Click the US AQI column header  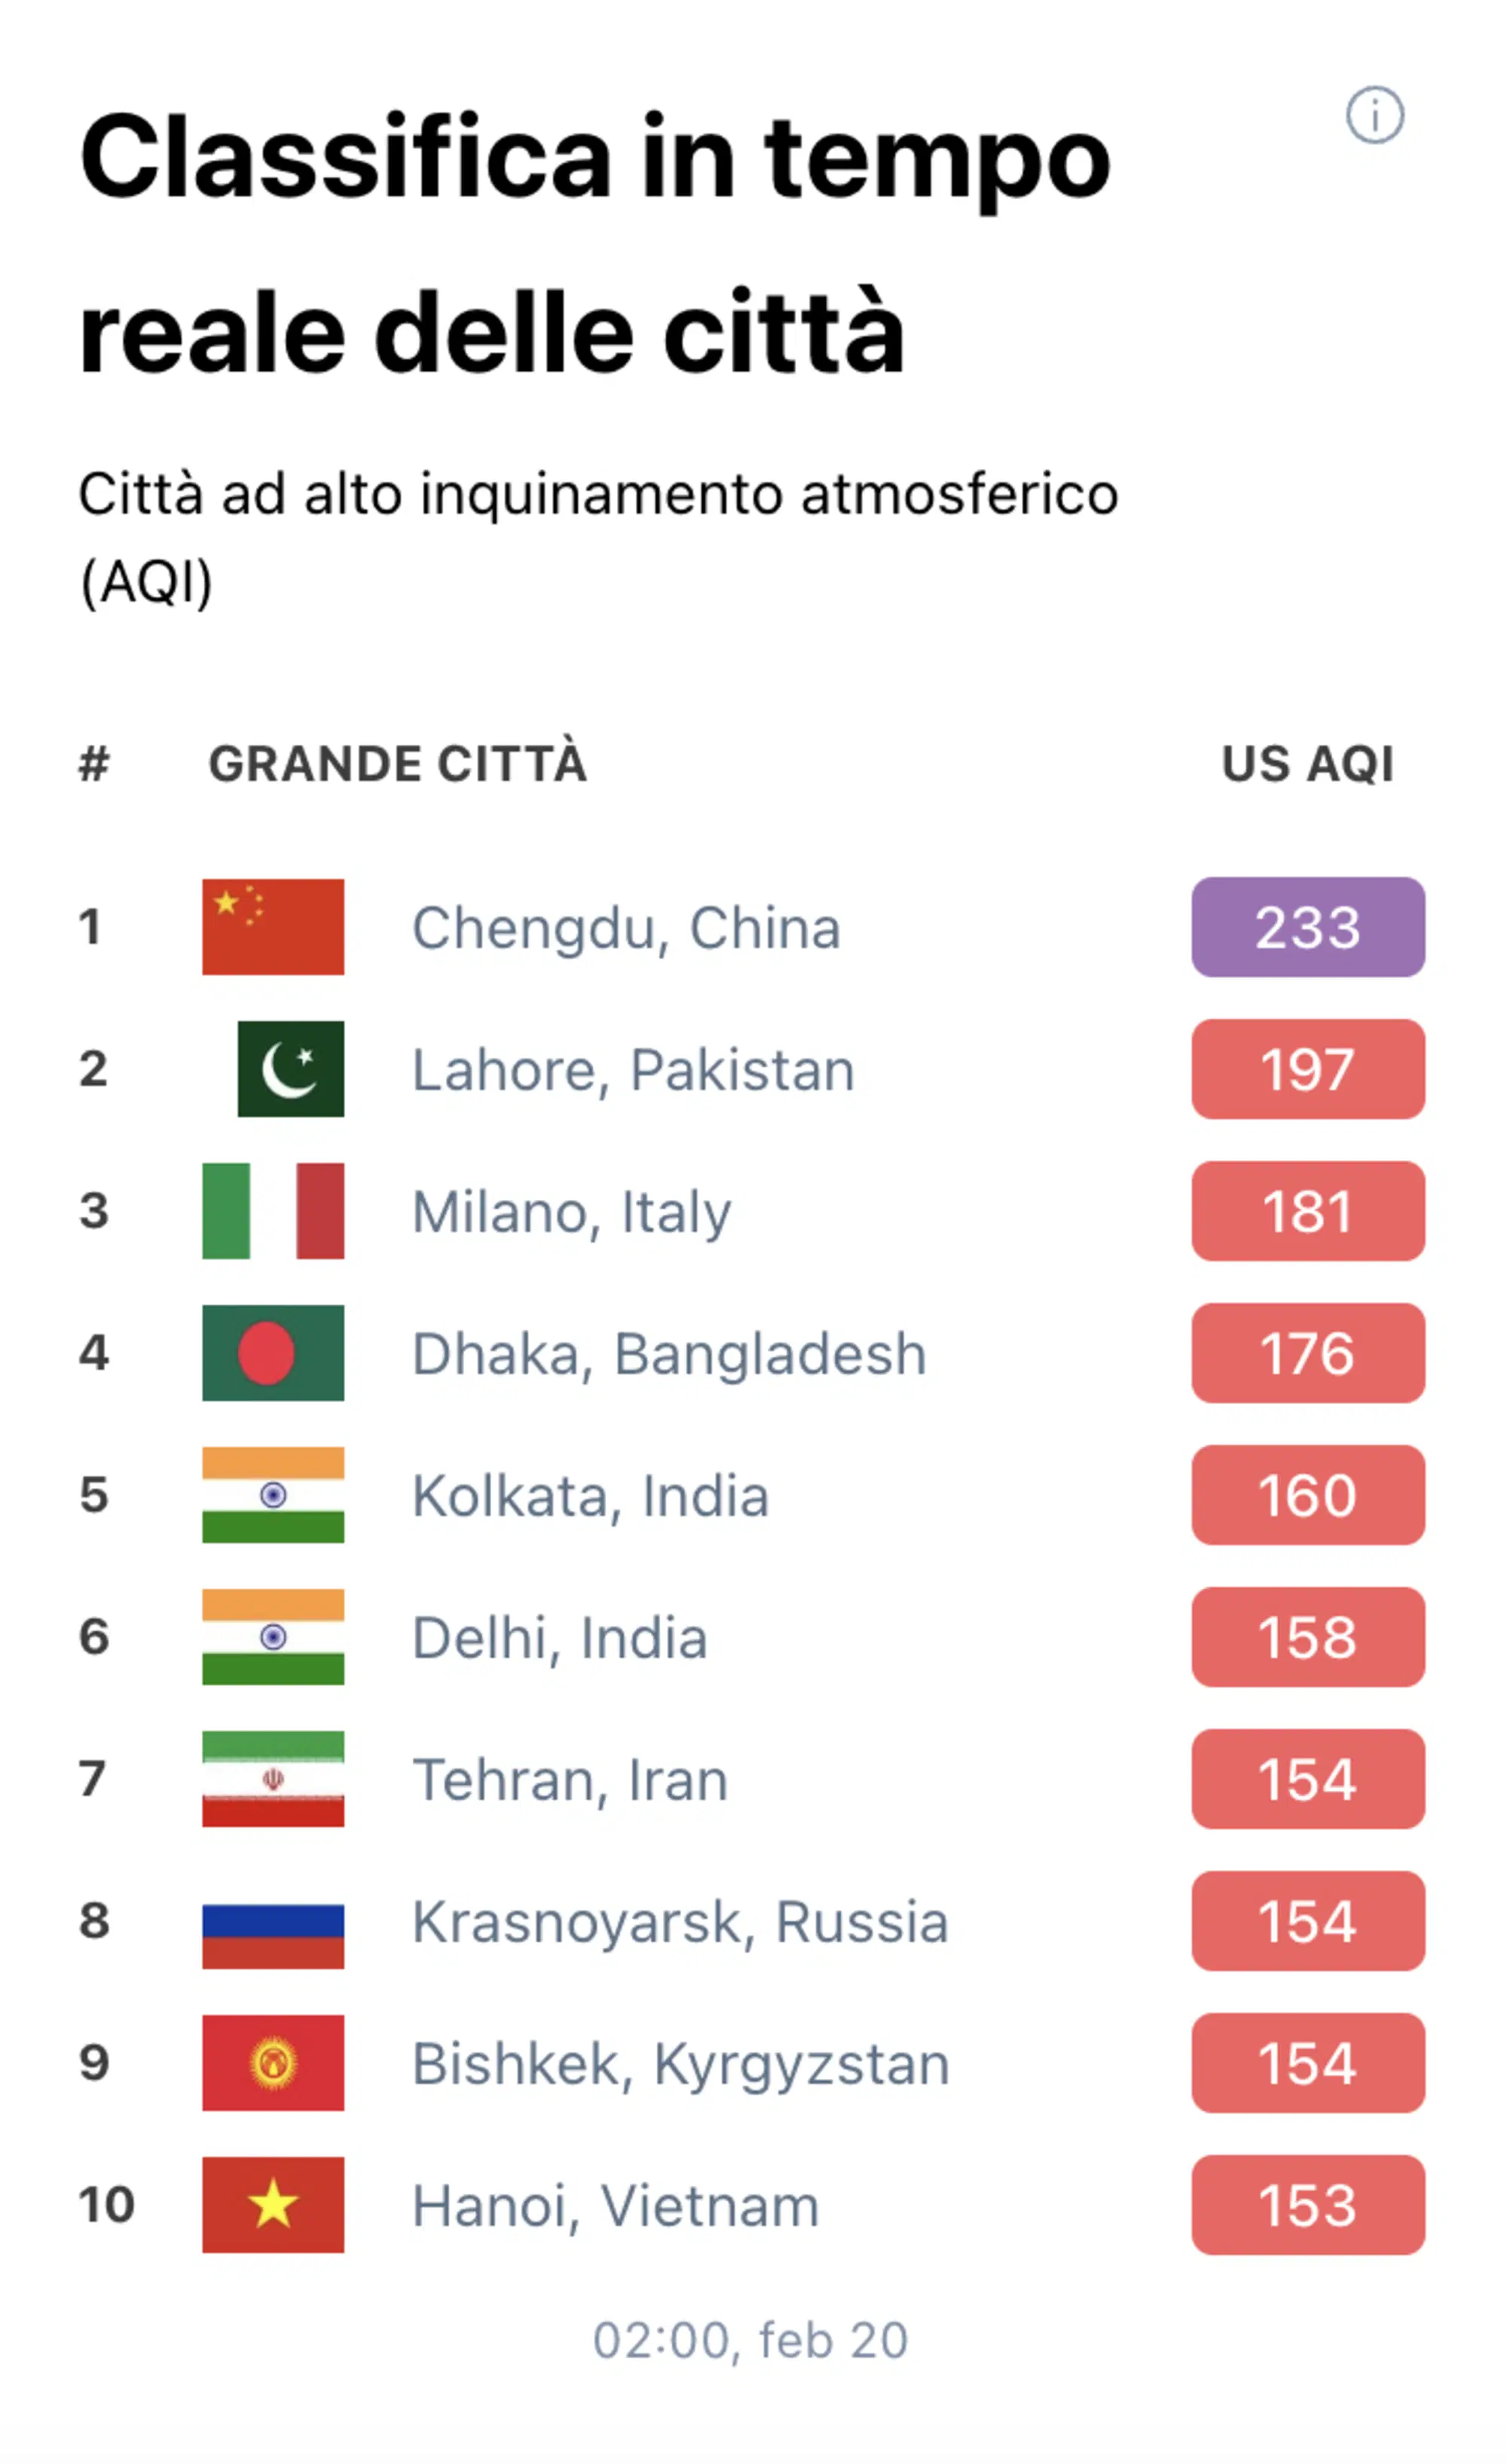click(1307, 764)
